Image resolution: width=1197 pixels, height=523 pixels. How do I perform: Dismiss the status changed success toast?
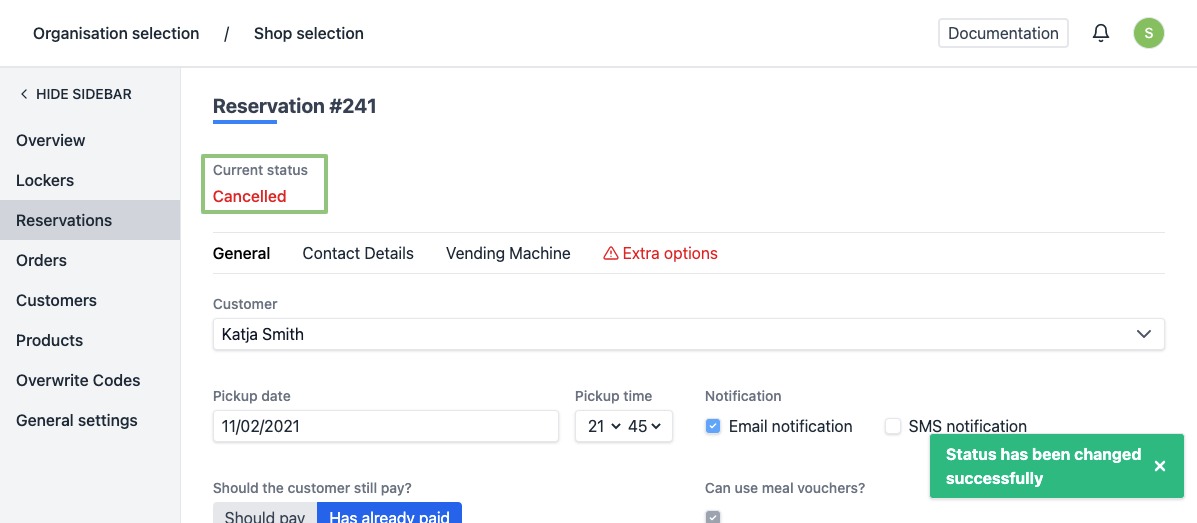click(1160, 466)
